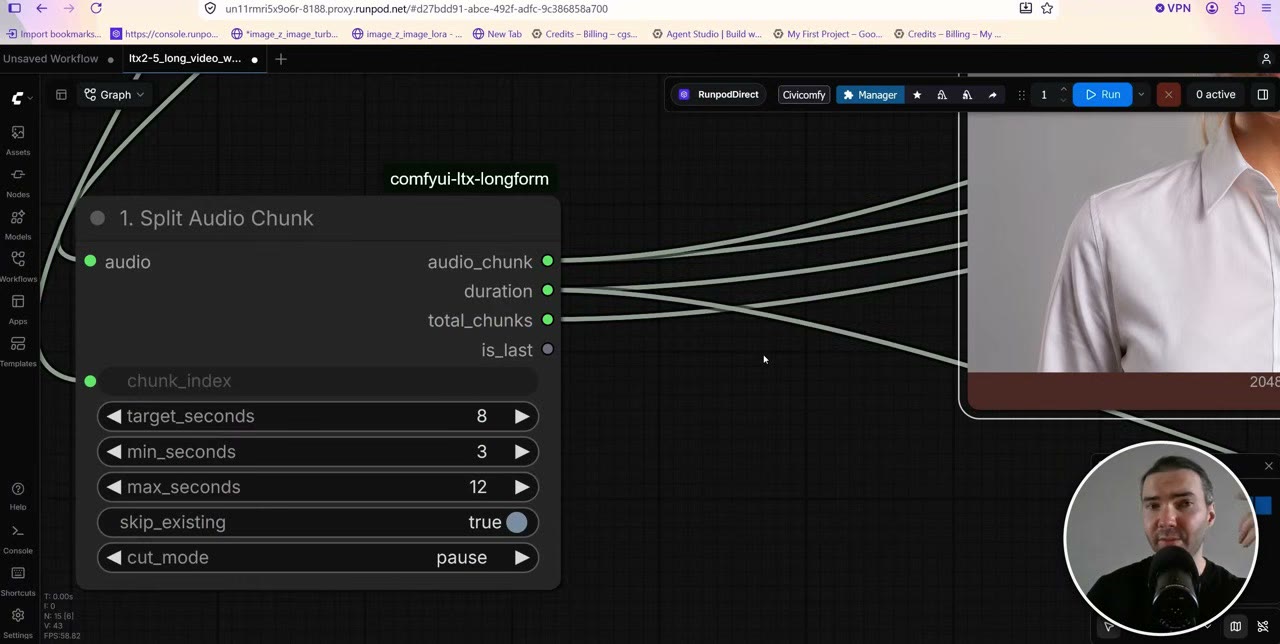Click the chunk_index input field
This screenshot has width=1280, height=644.
(x=318, y=381)
